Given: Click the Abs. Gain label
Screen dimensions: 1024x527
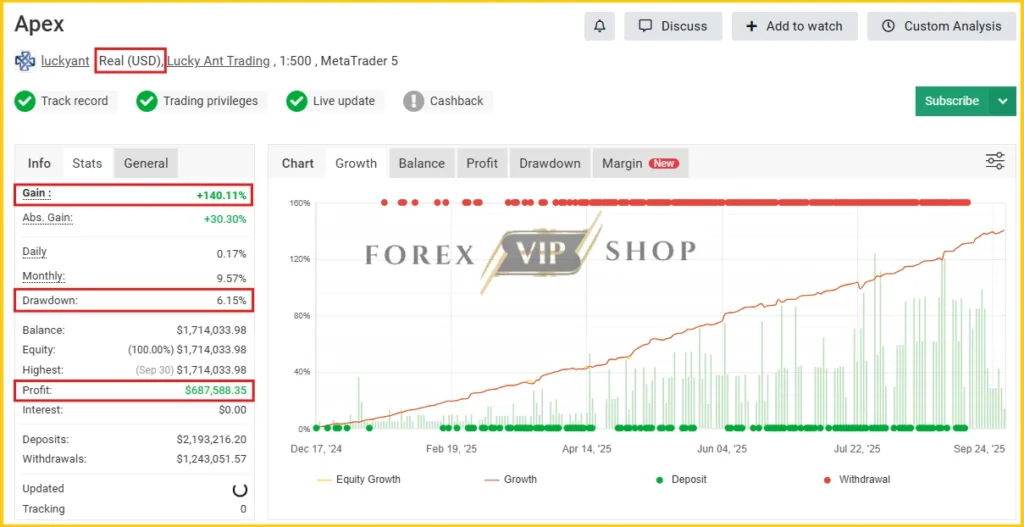Looking at the screenshot, I should (x=48, y=218).
